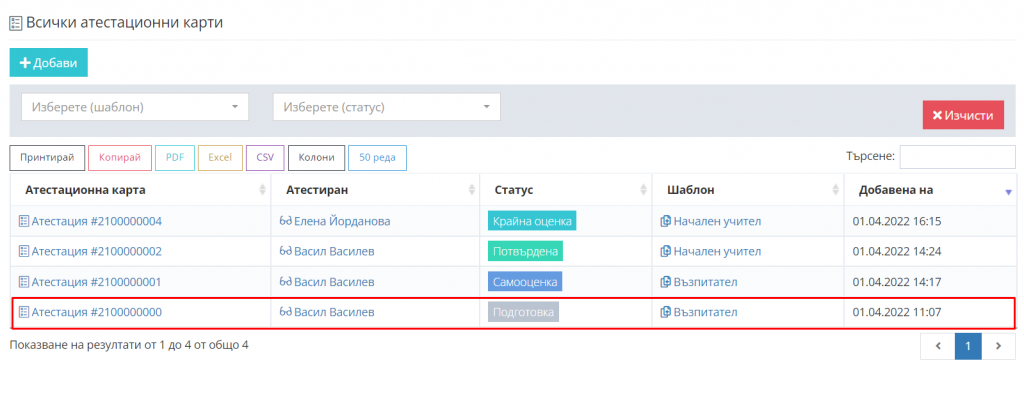Click the copy icon beside Начален учител in the first row

665,221
